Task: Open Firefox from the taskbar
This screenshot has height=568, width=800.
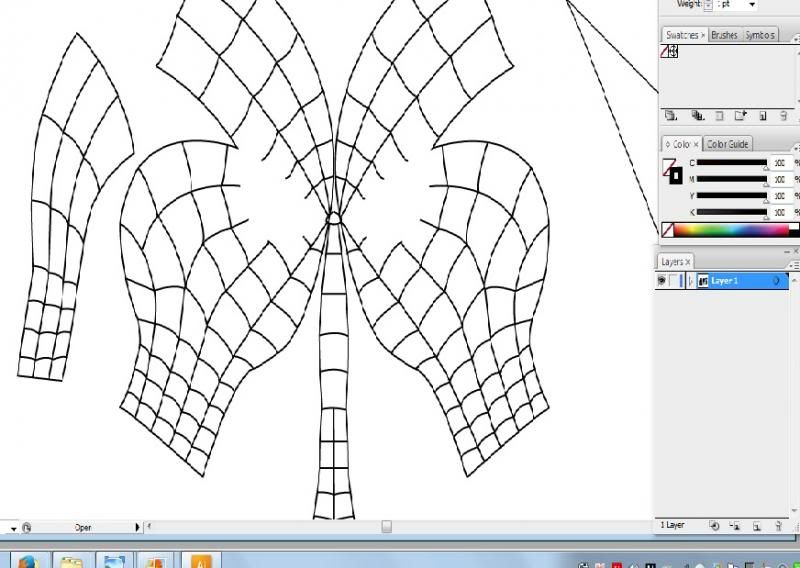Action: pos(28,561)
